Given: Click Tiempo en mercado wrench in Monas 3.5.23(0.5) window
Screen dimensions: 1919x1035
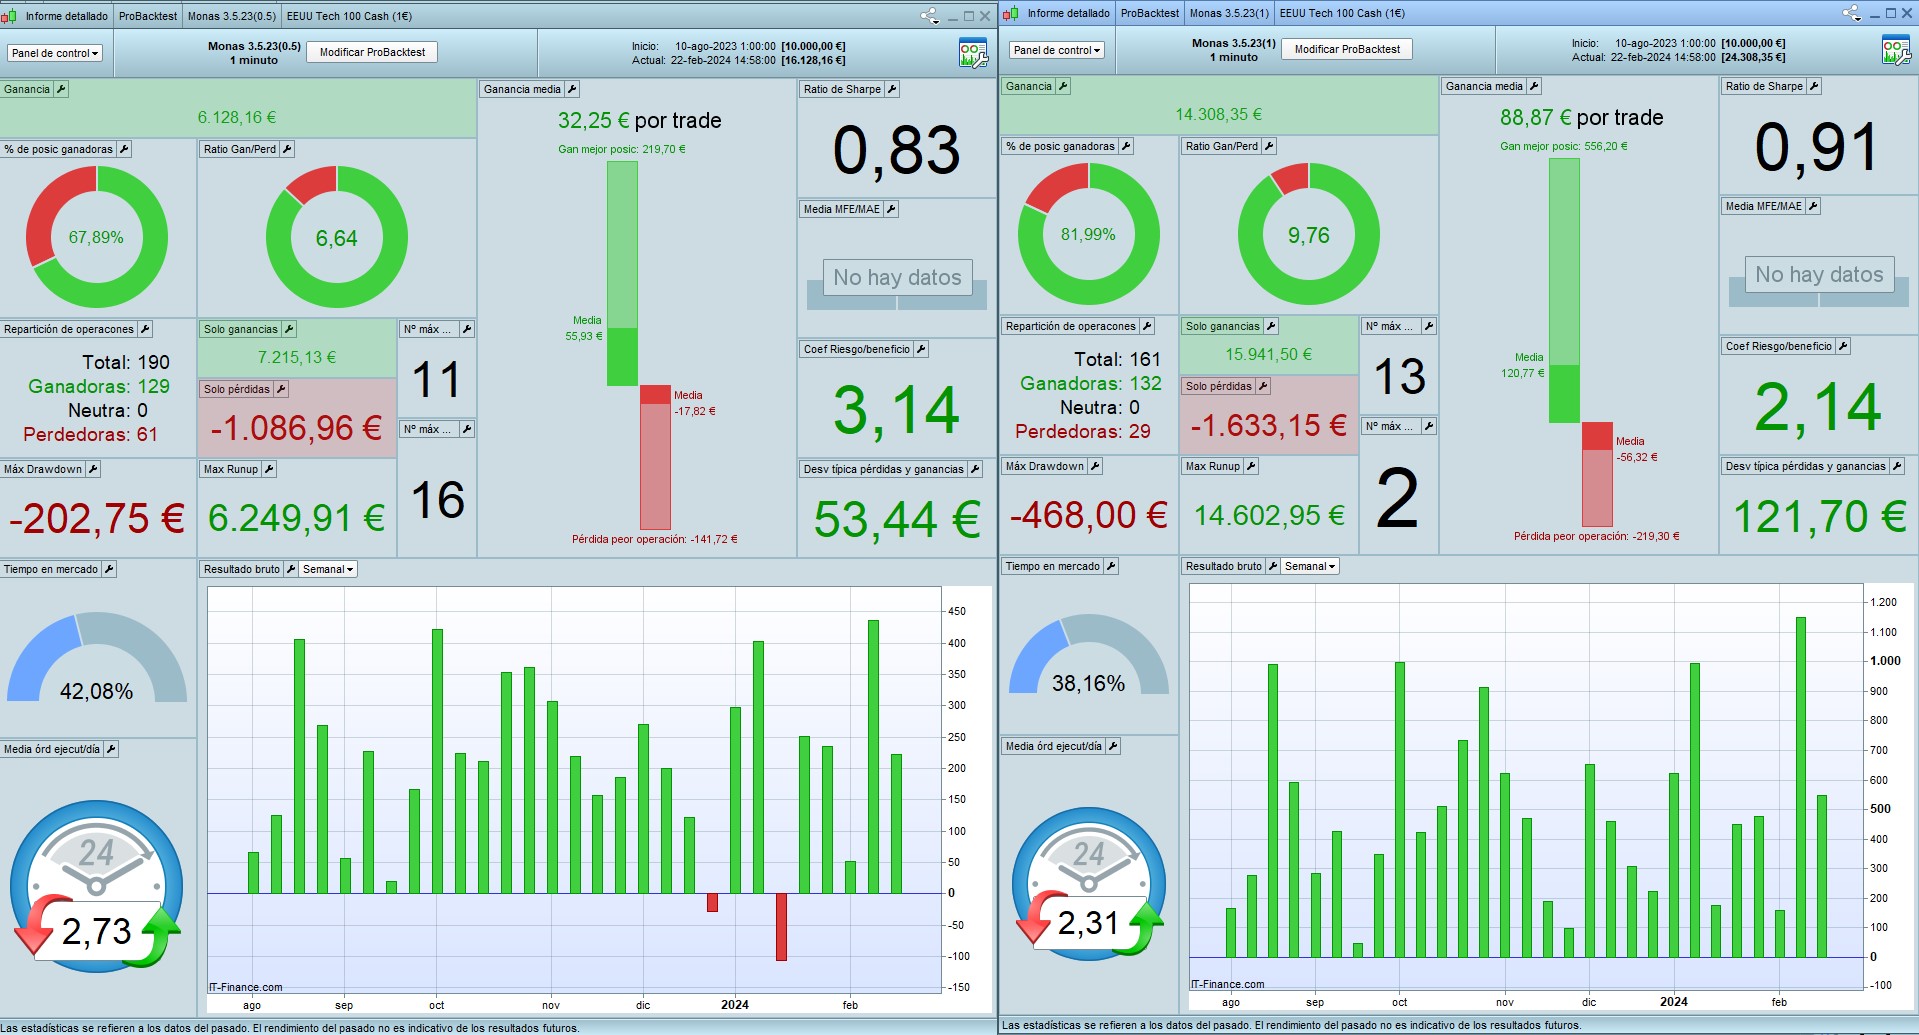Looking at the screenshot, I should (109, 569).
